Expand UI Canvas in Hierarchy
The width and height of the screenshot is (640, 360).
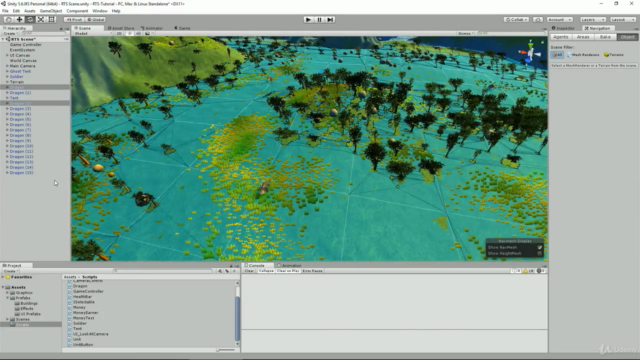(7, 55)
